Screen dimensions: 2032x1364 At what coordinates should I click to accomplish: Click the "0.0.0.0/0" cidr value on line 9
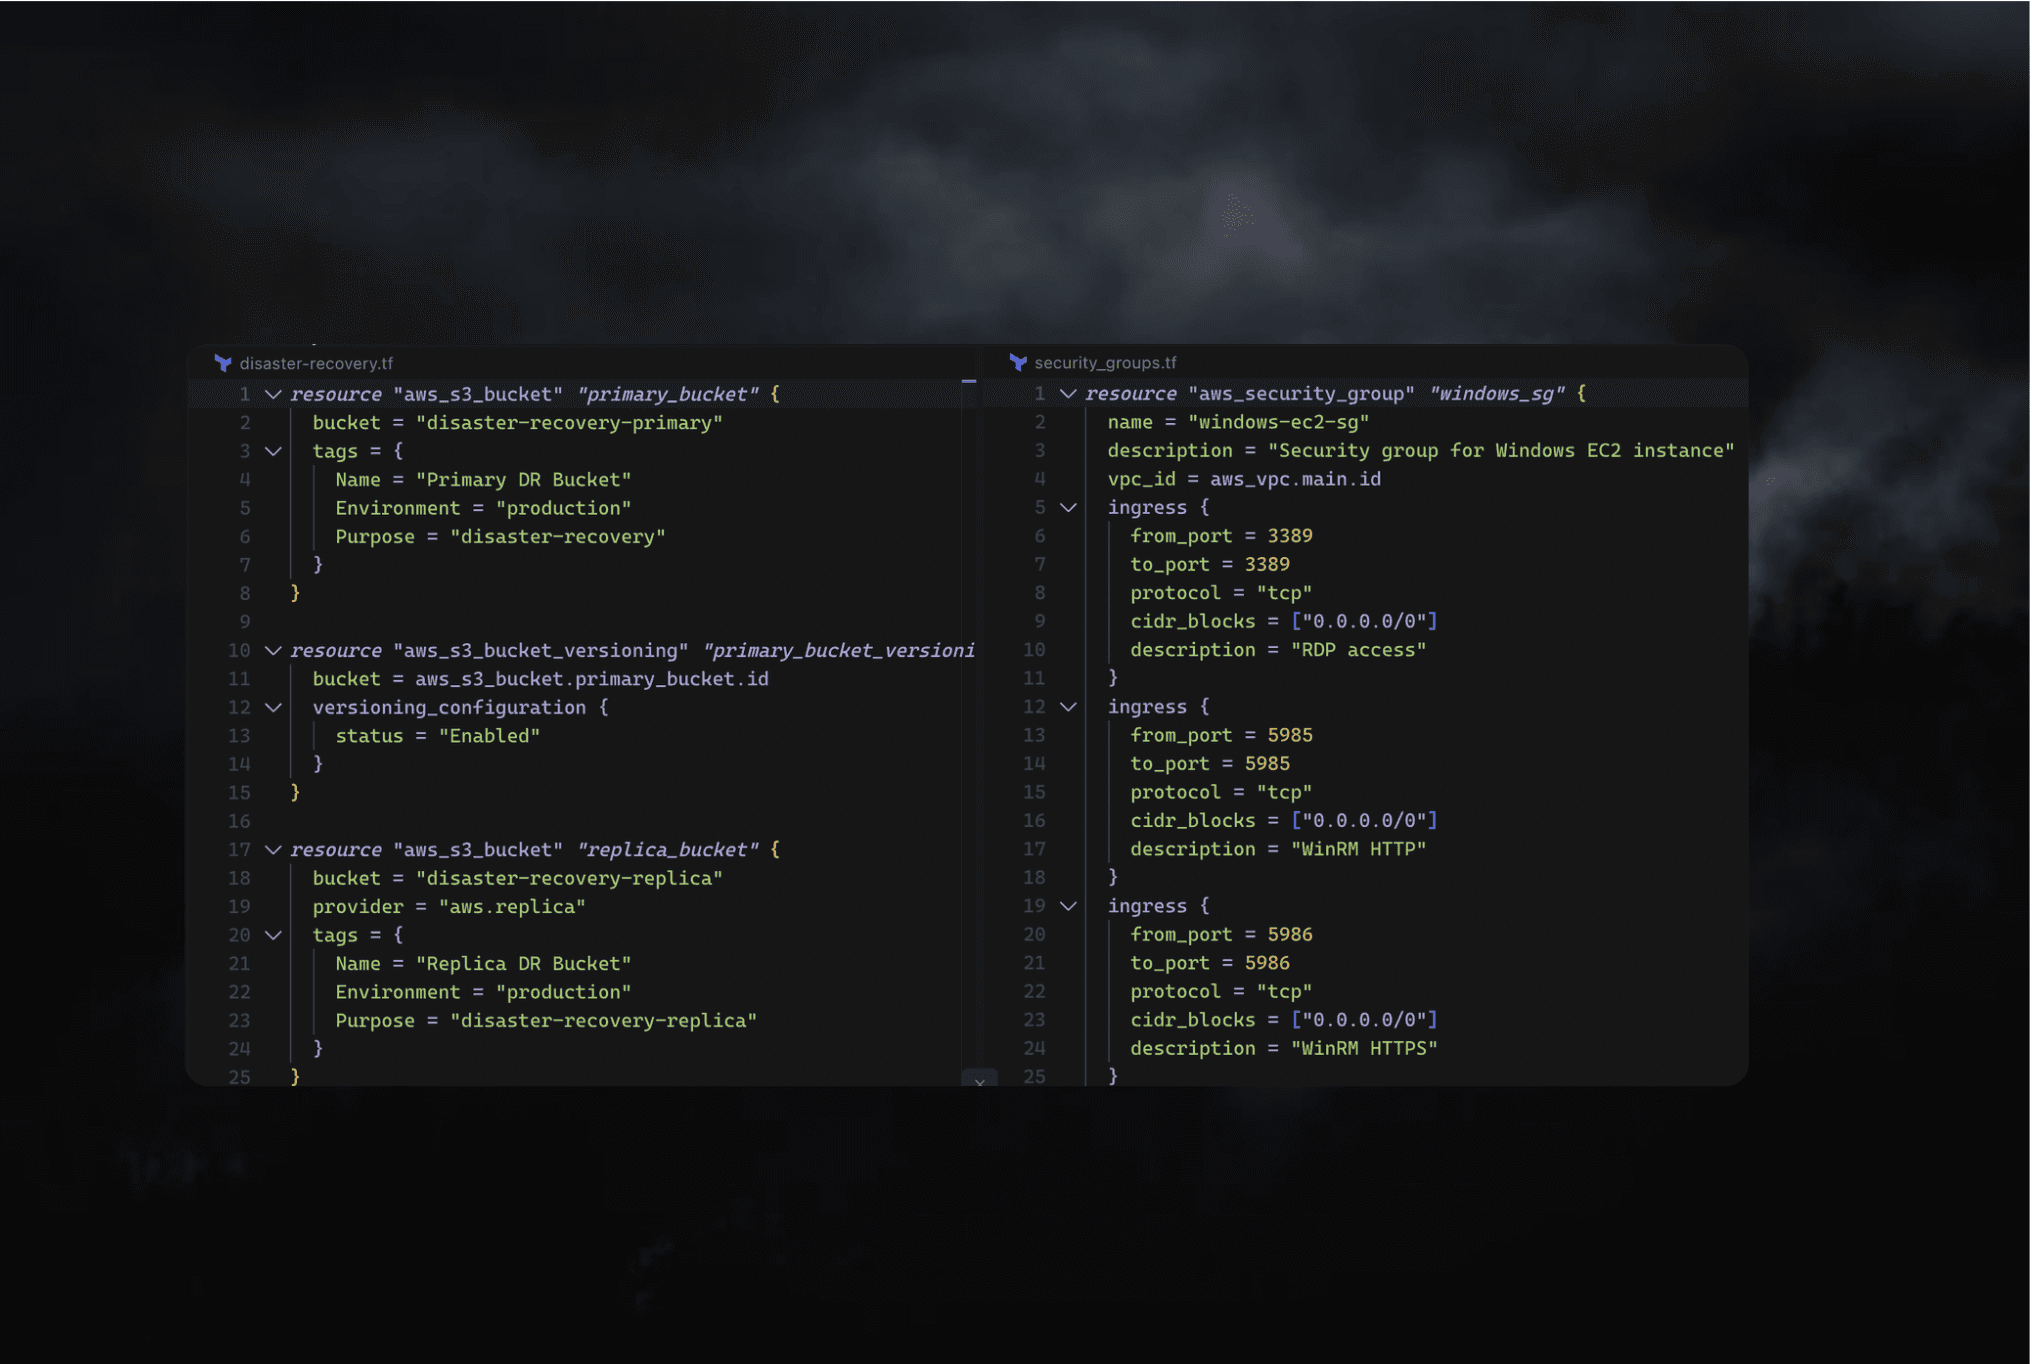point(1364,621)
